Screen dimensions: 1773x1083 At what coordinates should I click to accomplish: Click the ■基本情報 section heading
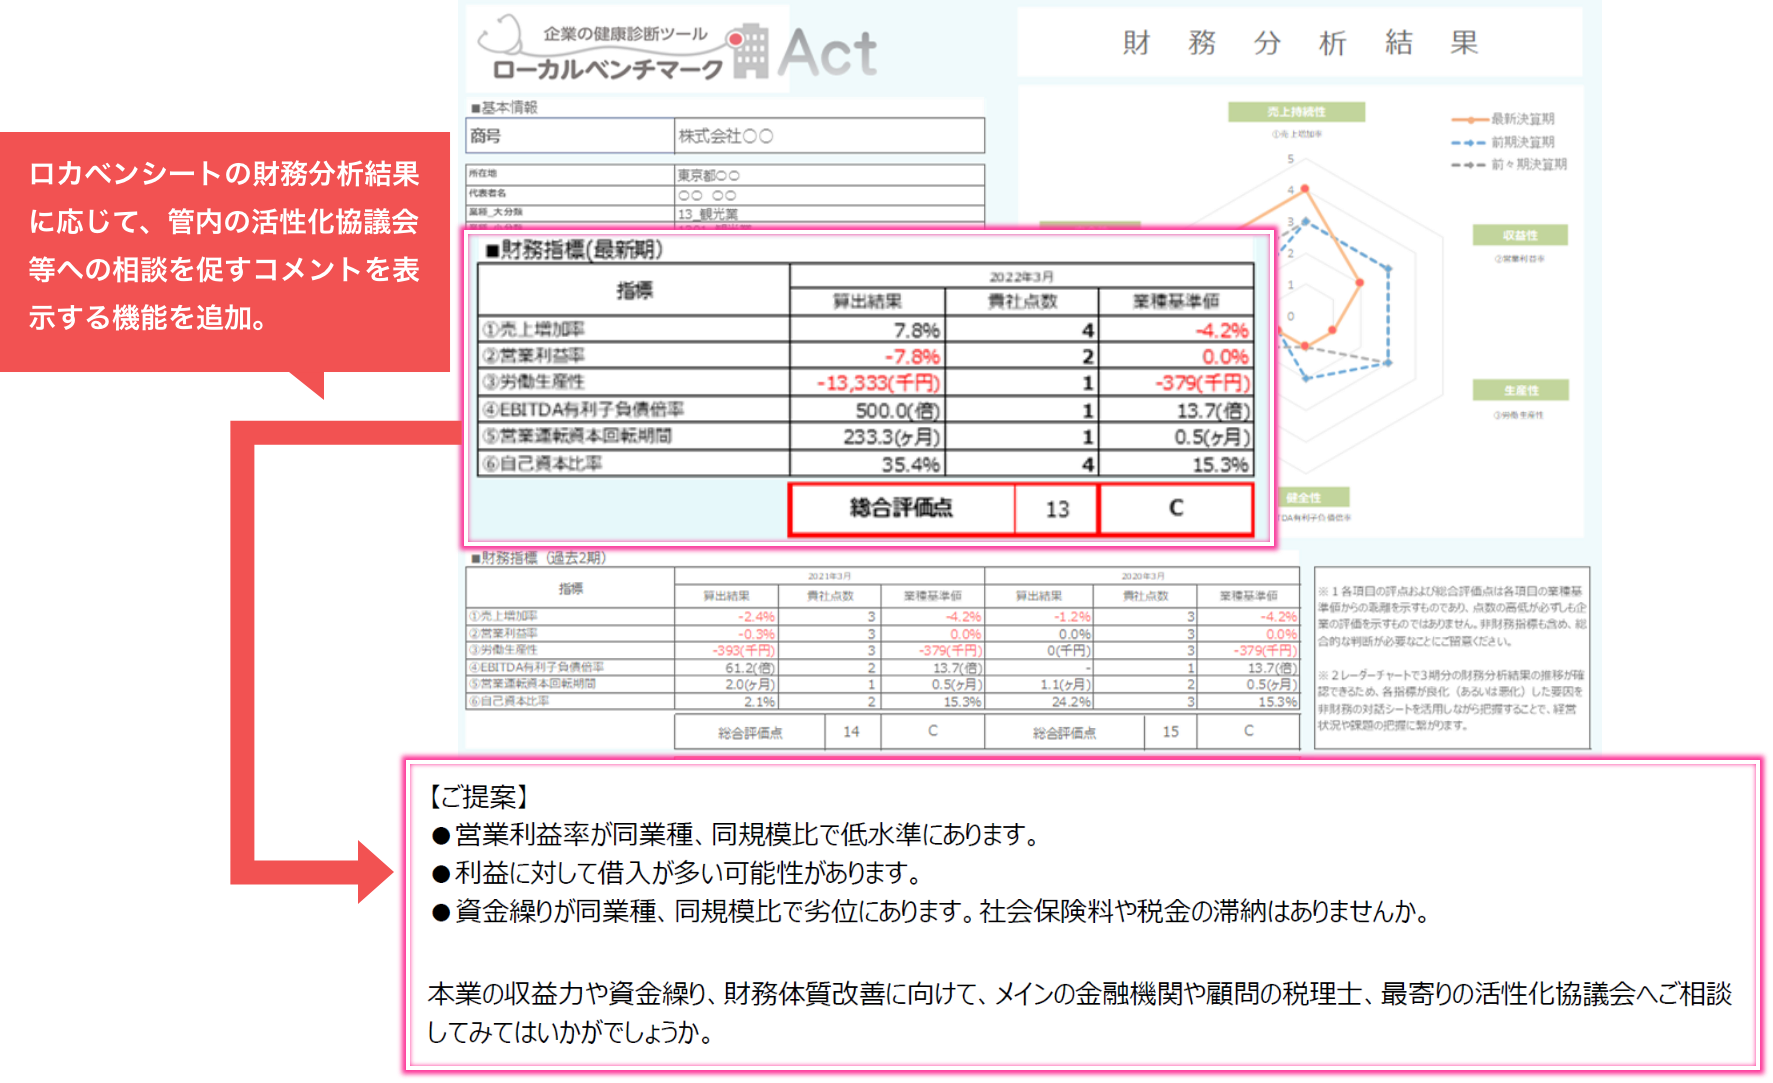point(505,107)
